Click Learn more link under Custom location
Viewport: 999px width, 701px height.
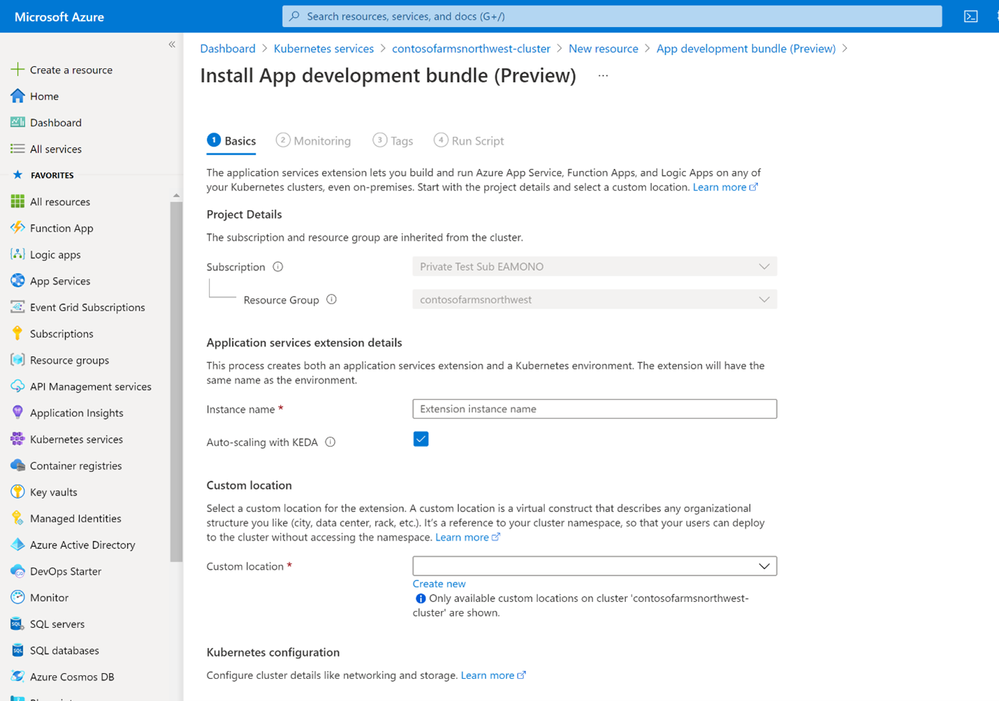[x=468, y=537]
